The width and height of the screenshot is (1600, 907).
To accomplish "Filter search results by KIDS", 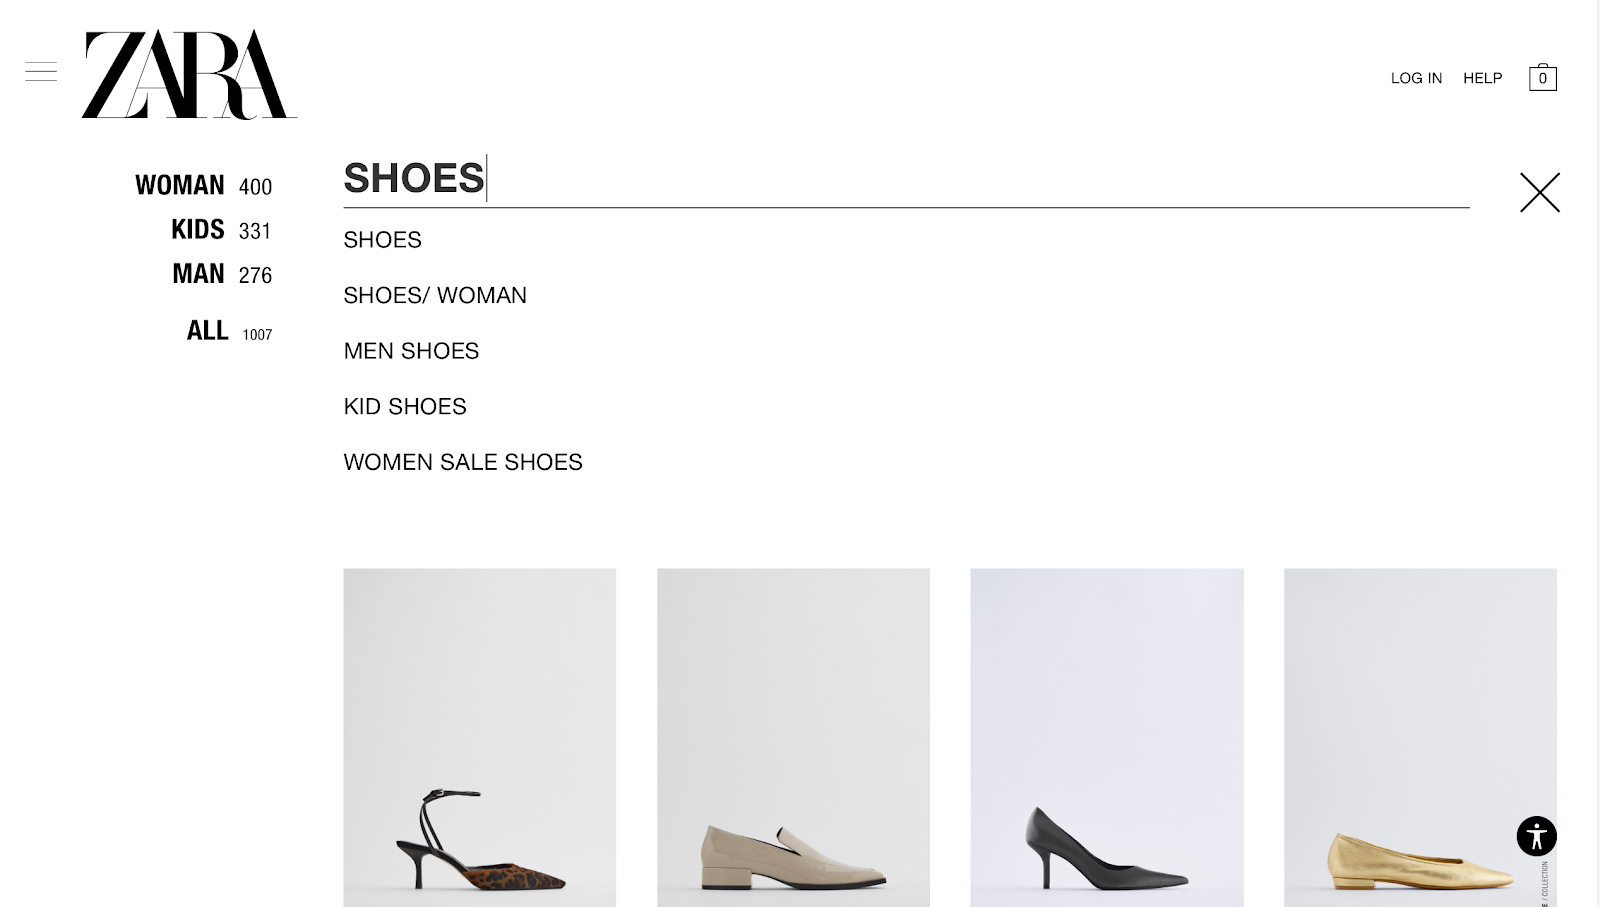I will [x=196, y=229].
